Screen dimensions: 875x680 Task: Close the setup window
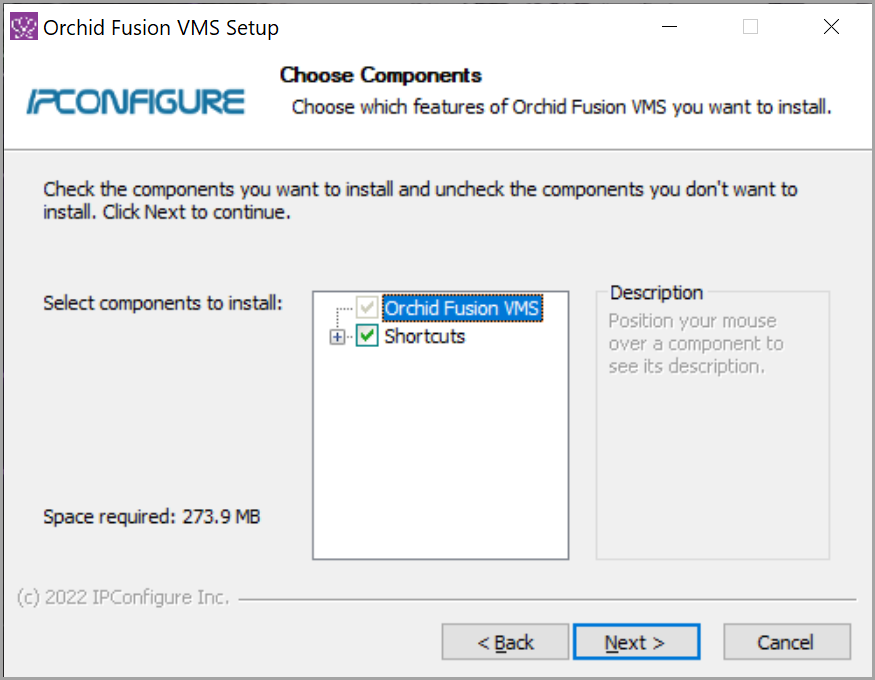pos(831,27)
